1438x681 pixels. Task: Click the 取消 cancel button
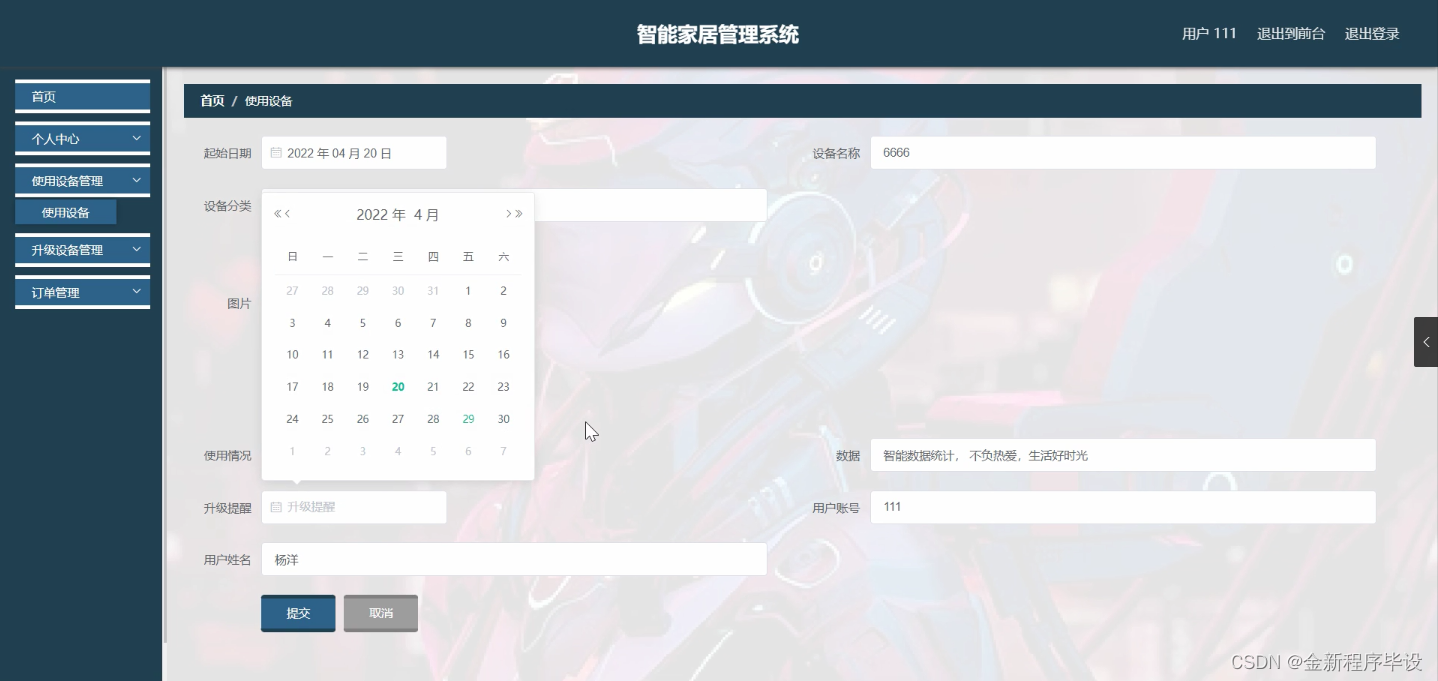click(380, 613)
